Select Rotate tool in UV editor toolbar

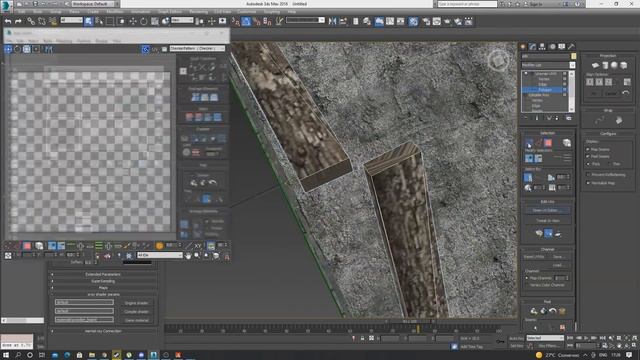pyautogui.click(x=17, y=49)
